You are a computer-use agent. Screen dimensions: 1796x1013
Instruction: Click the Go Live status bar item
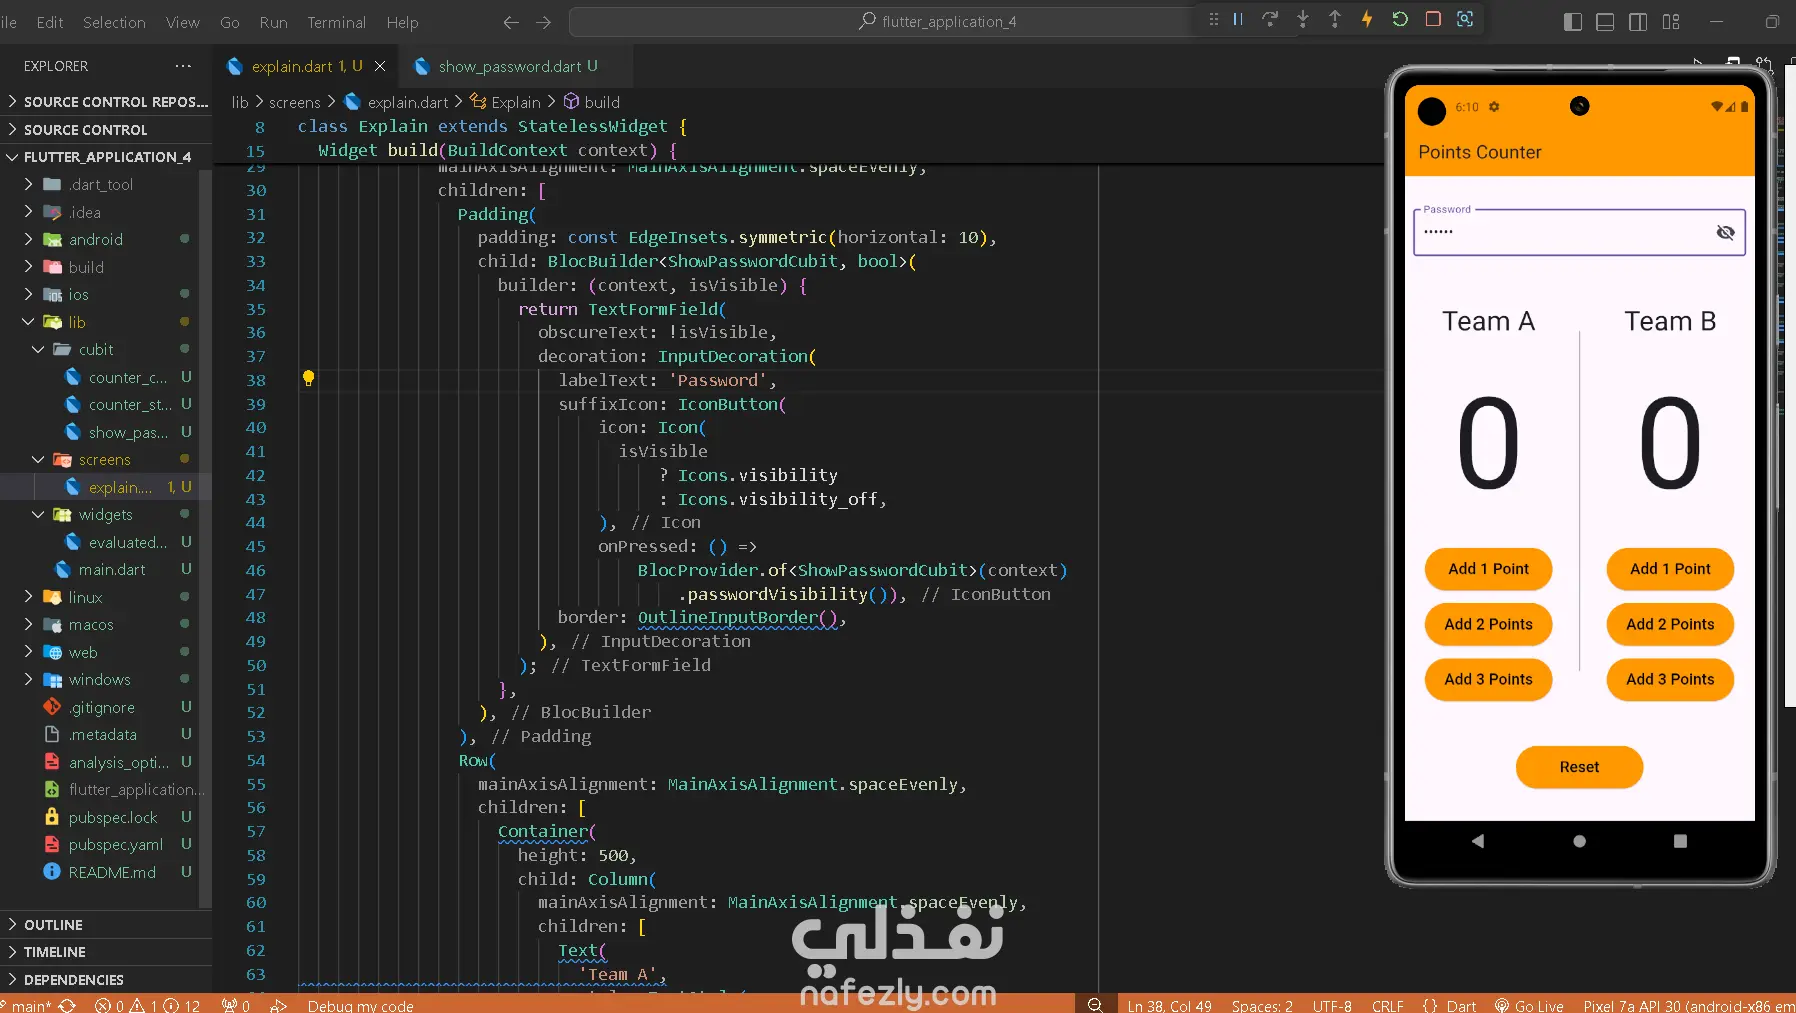(x=1529, y=1005)
